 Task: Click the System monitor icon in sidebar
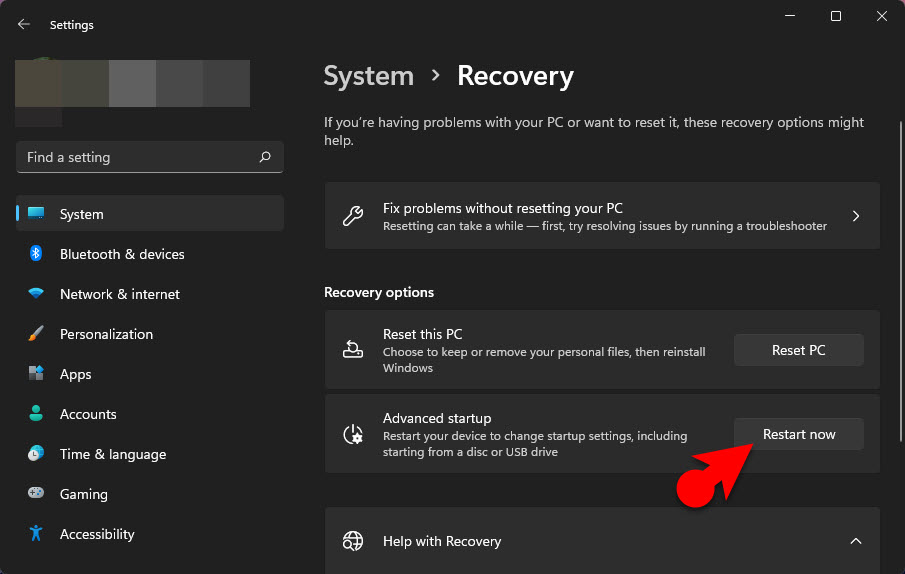click(x=36, y=213)
